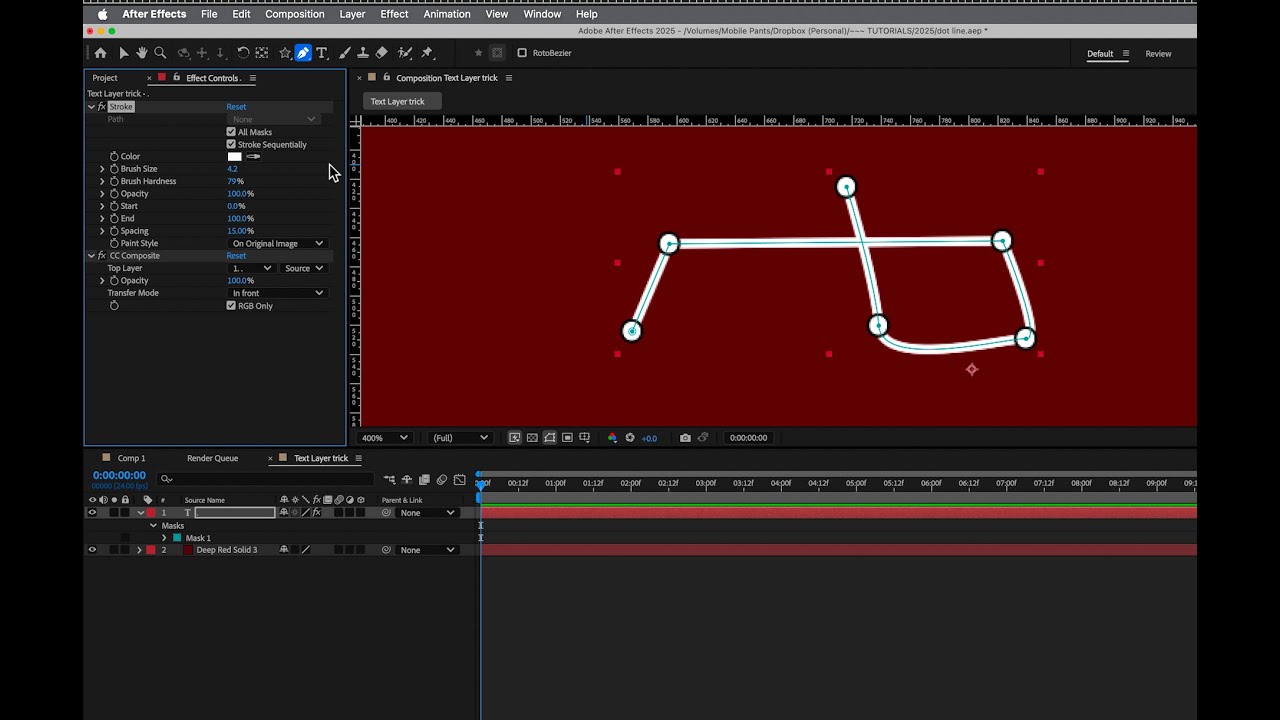
Task: Switch to the Comp 1 timeline tab
Action: coord(131,458)
